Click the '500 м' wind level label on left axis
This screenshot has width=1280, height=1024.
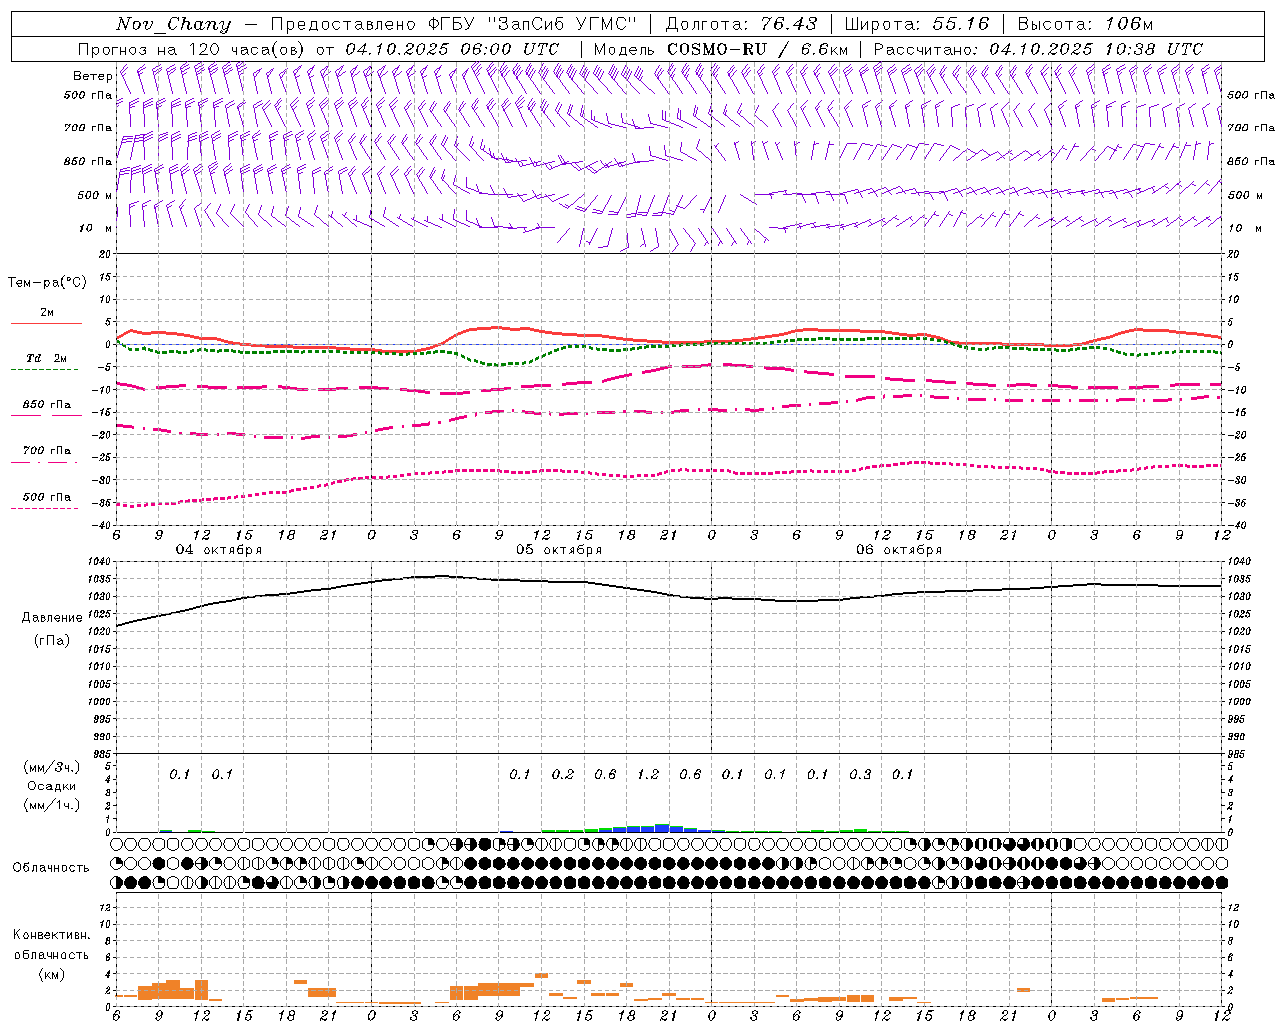[95, 195]
